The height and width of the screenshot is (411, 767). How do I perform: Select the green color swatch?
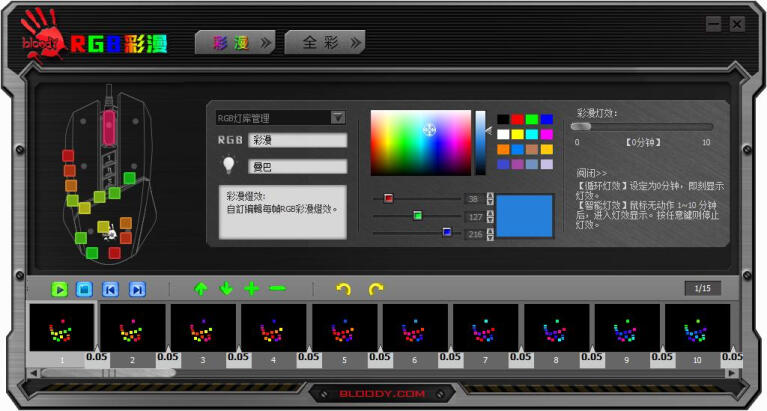(x=532, y=119)
